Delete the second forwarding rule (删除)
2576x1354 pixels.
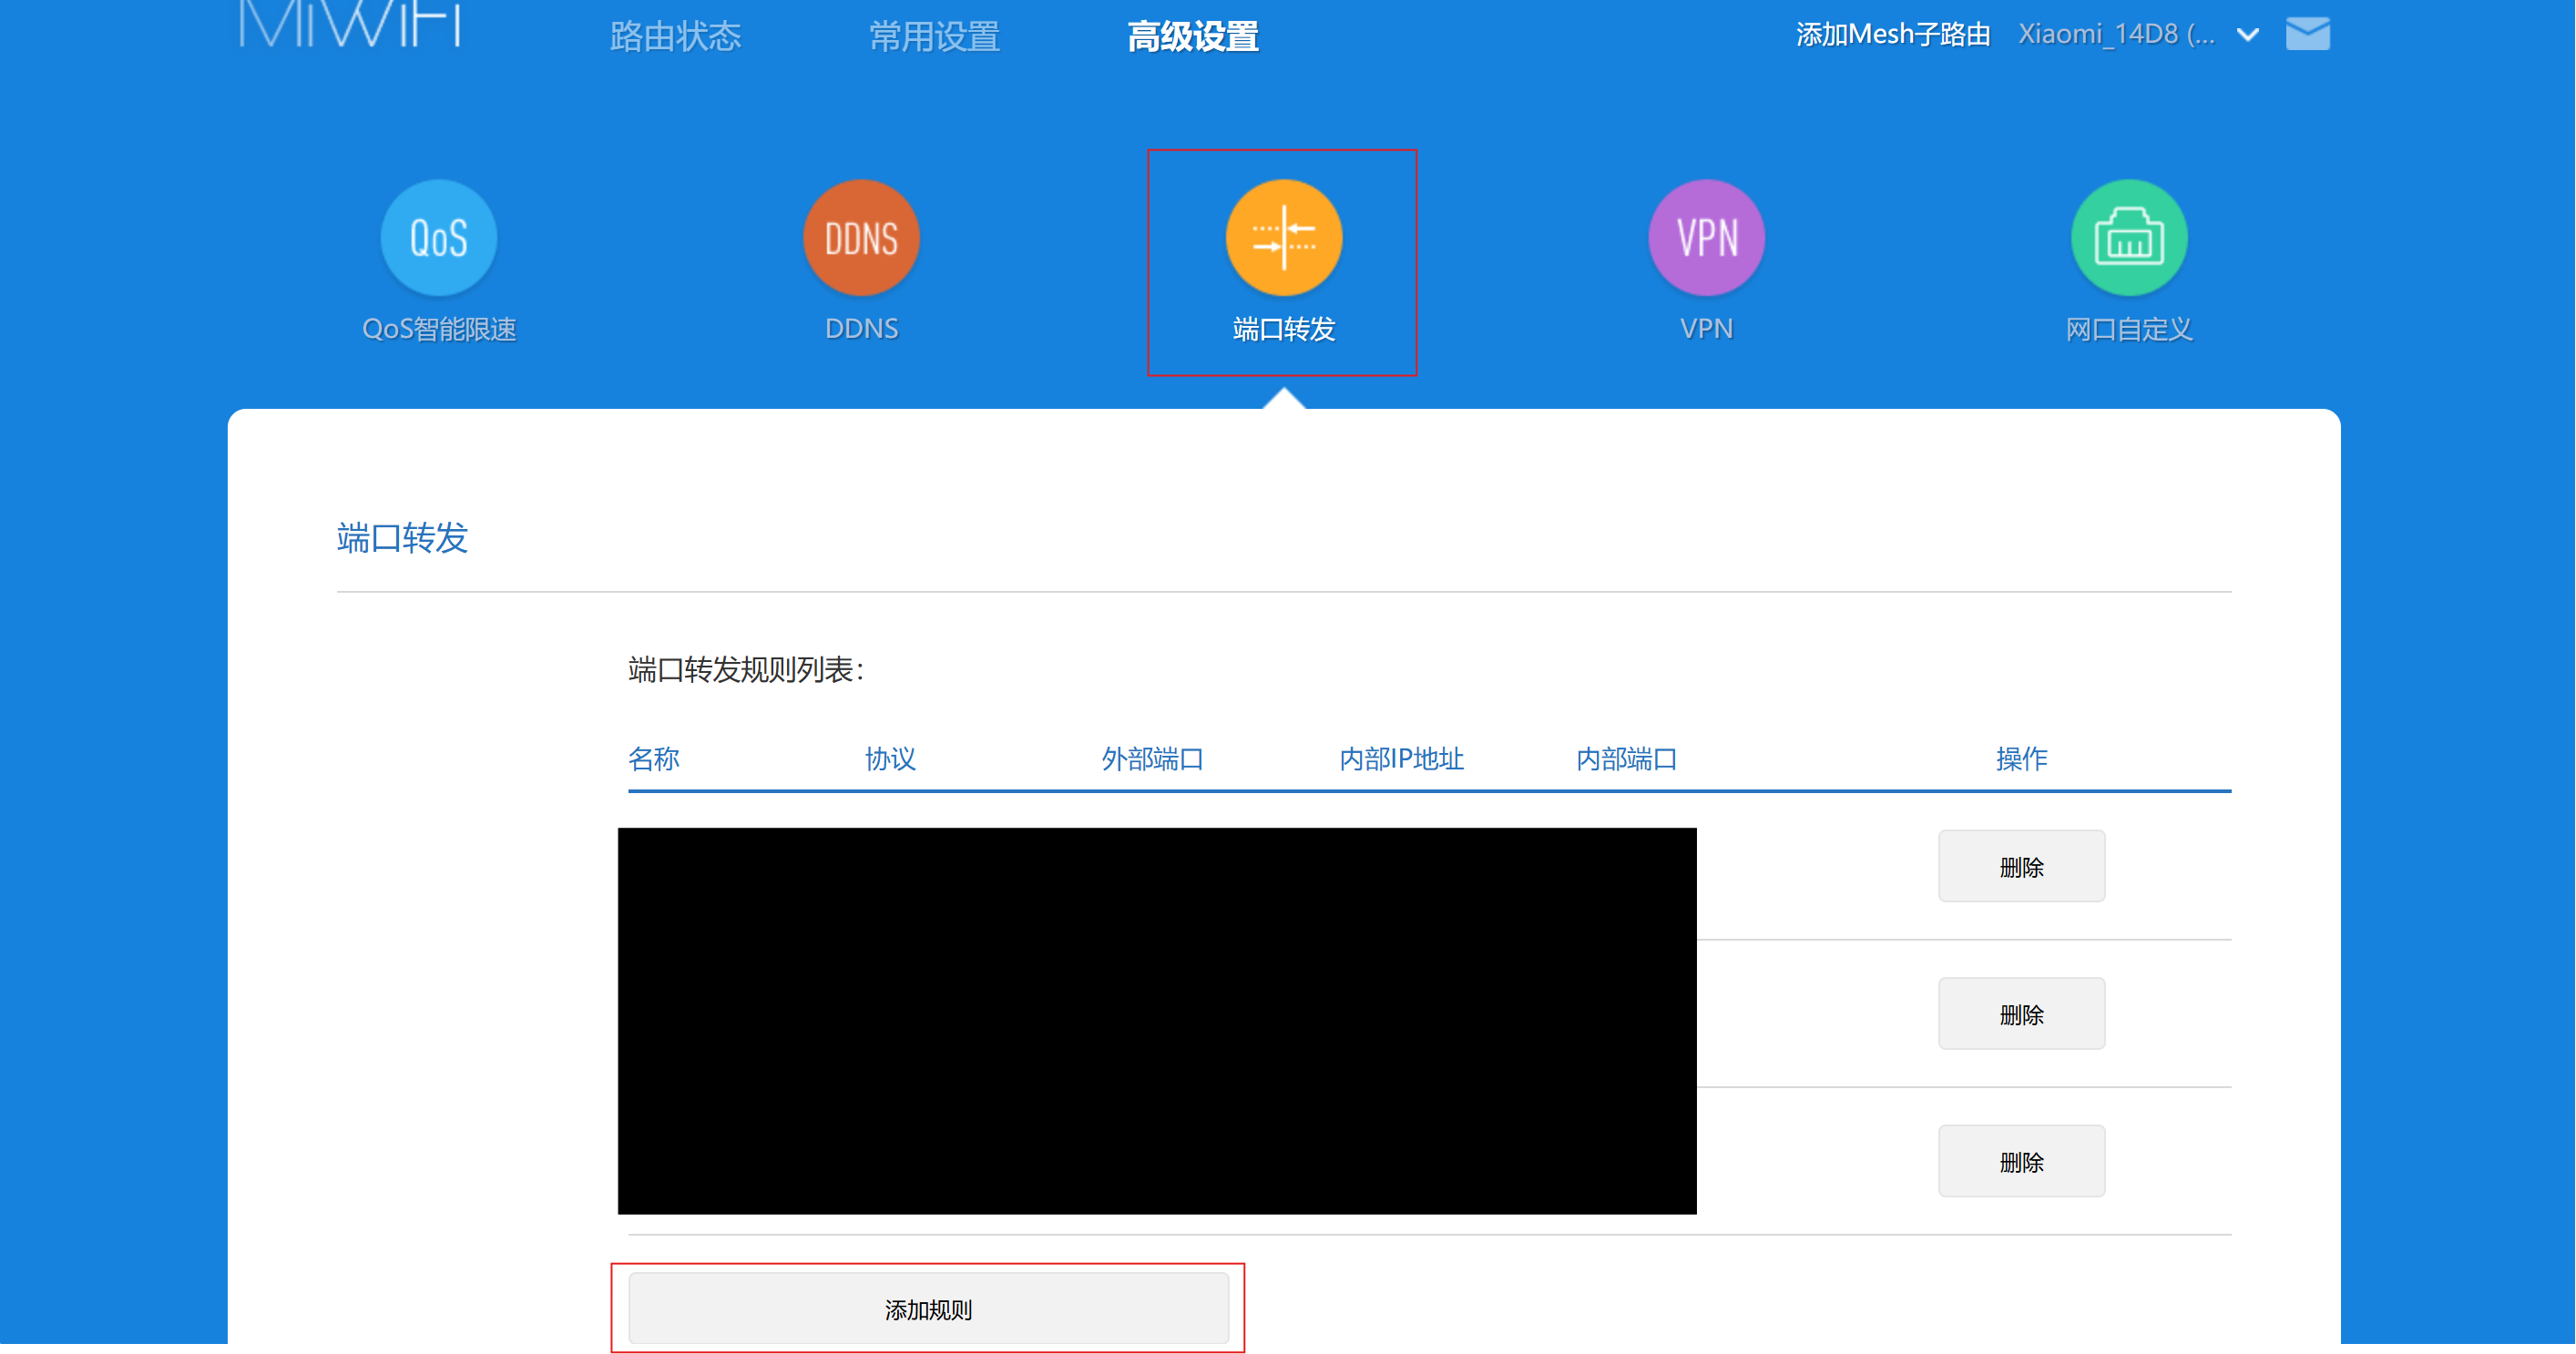click(2021, 1014)
